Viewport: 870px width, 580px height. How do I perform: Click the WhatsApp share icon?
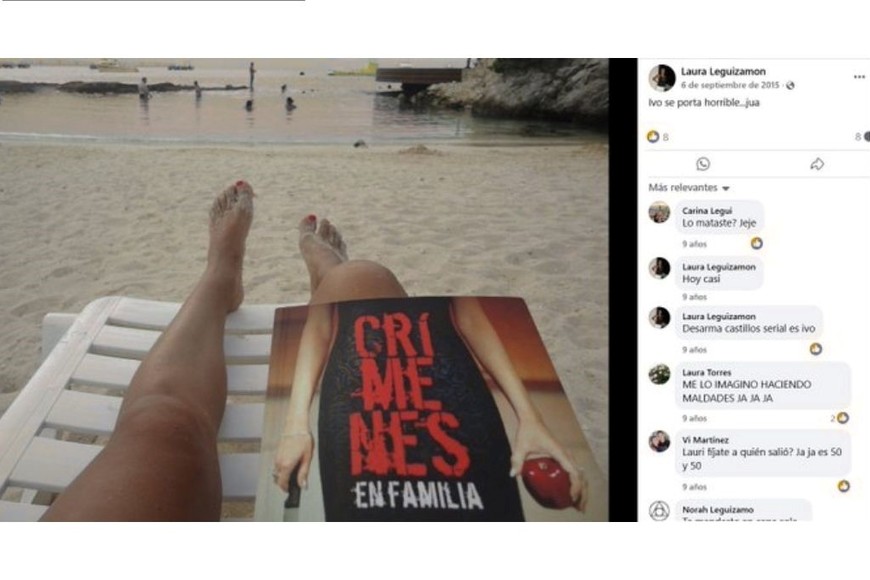(703, 164)
